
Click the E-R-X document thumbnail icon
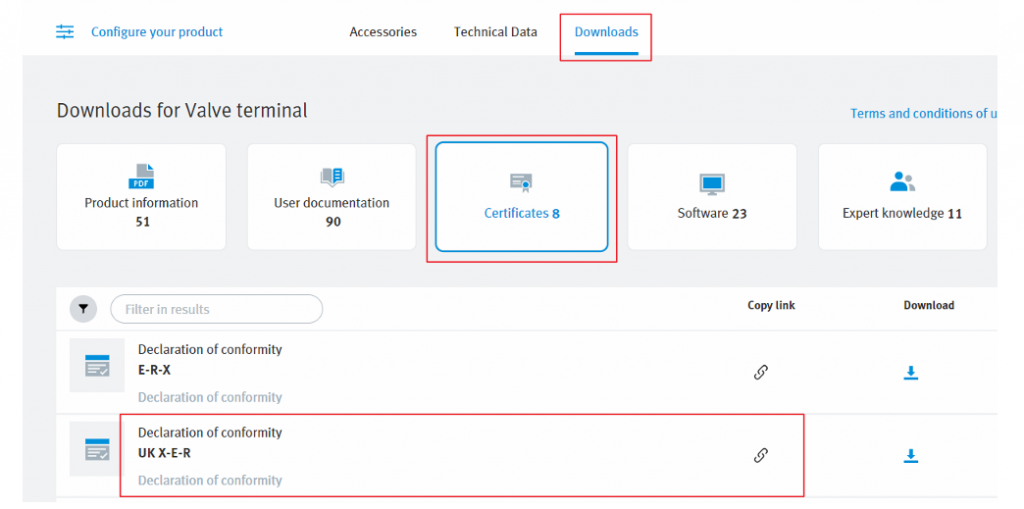tap(97, 365)
